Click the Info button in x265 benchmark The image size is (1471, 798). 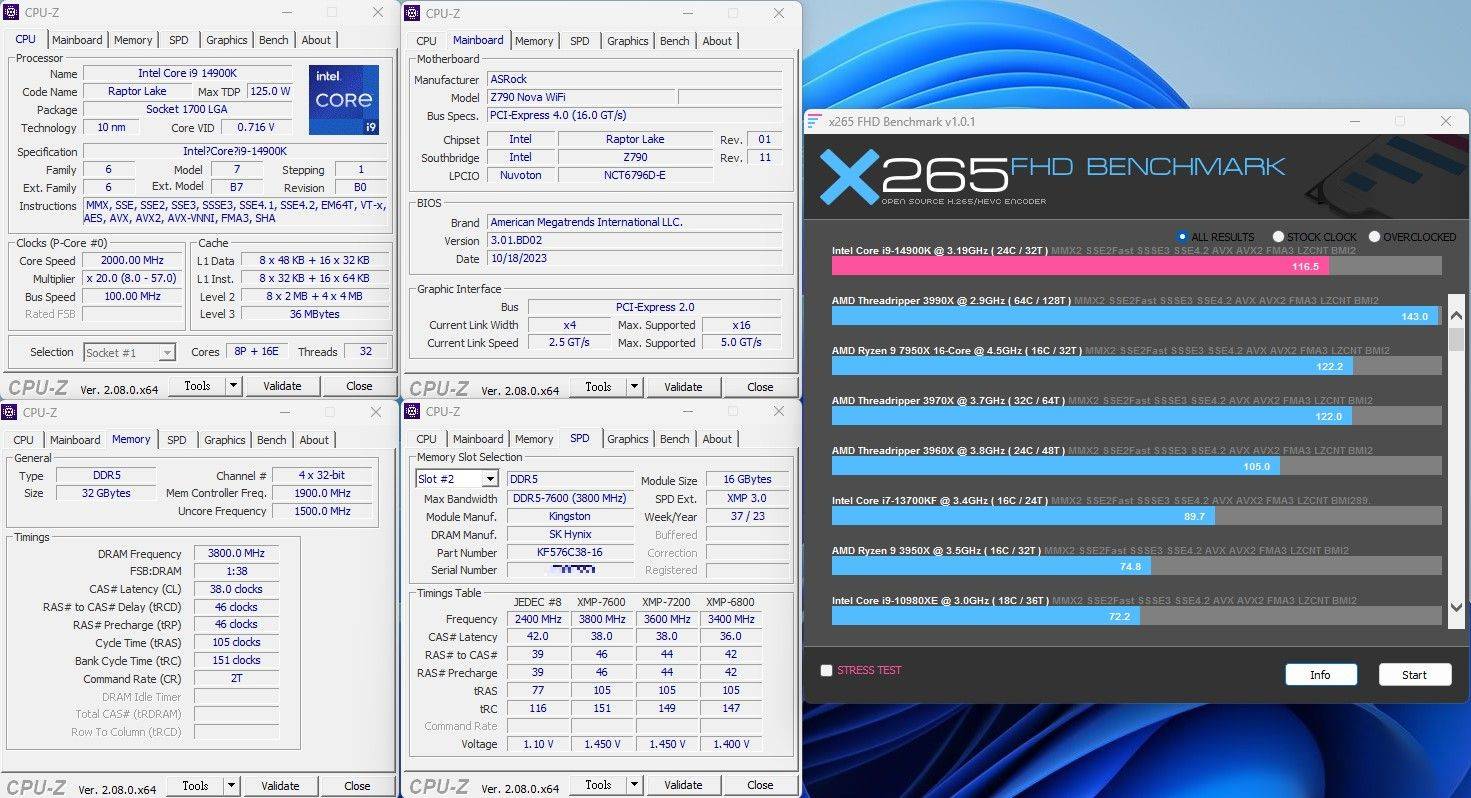pyautogui.click(x=1320, y=675)
